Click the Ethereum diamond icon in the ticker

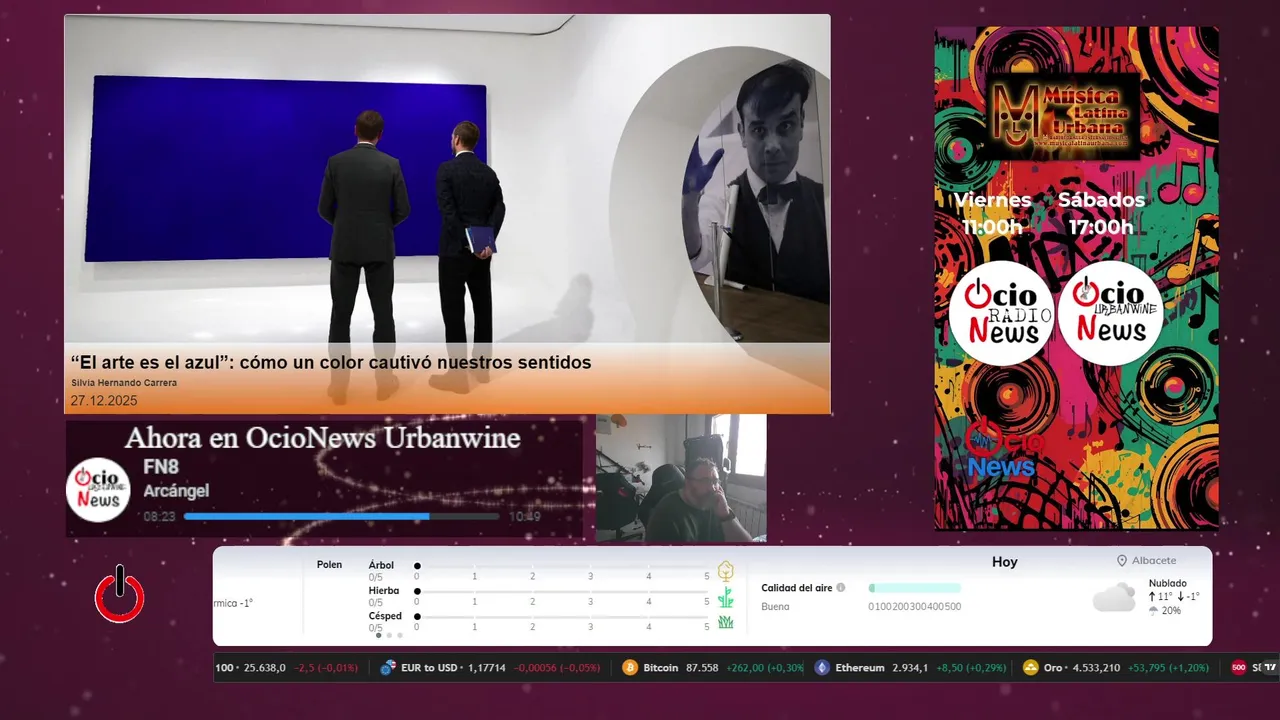tap(822, 668)
